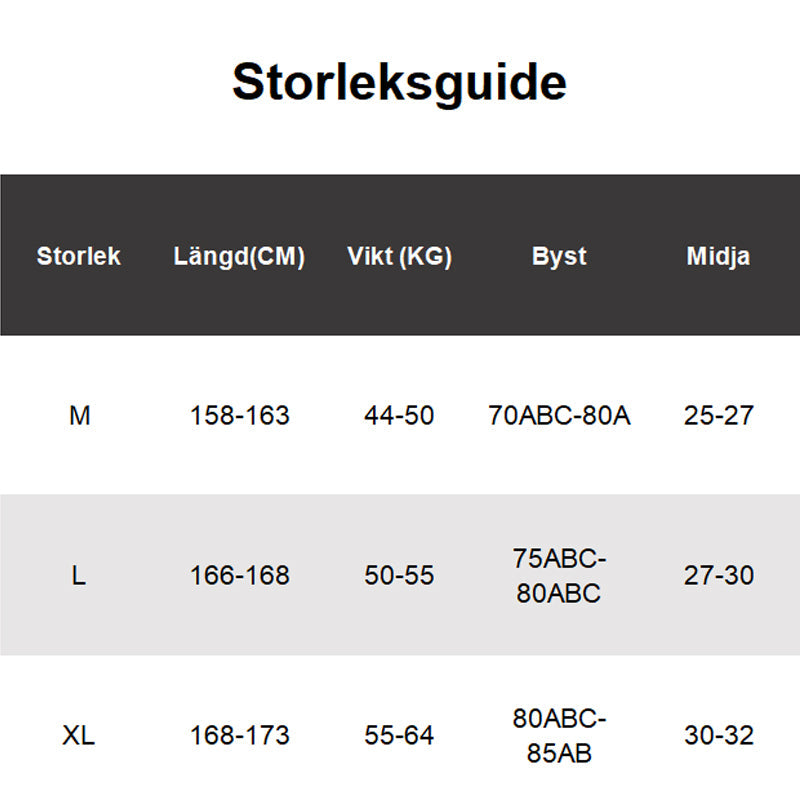Select the Byst column header
The width and height of the screenshot is (800, 800).
[559, 256]
